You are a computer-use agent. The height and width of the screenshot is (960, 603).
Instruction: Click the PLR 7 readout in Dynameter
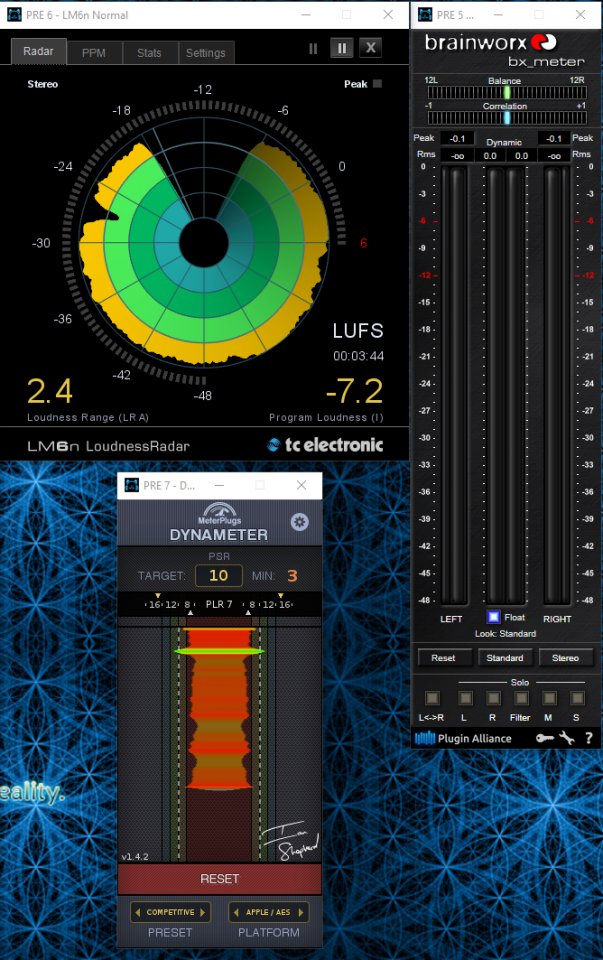tap(219, 604)
